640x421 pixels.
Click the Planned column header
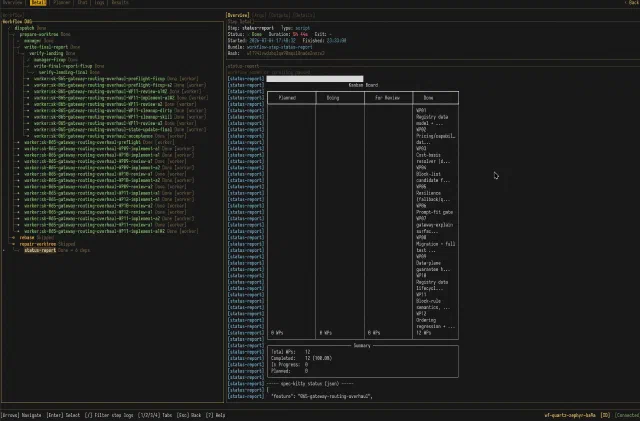pos(287,98)
